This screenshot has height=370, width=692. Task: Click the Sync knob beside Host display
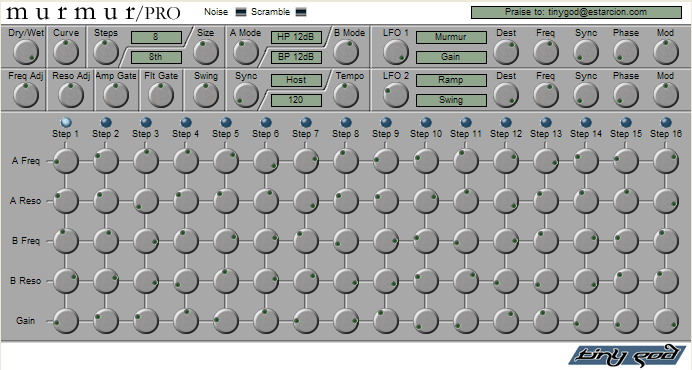(246, 95)
